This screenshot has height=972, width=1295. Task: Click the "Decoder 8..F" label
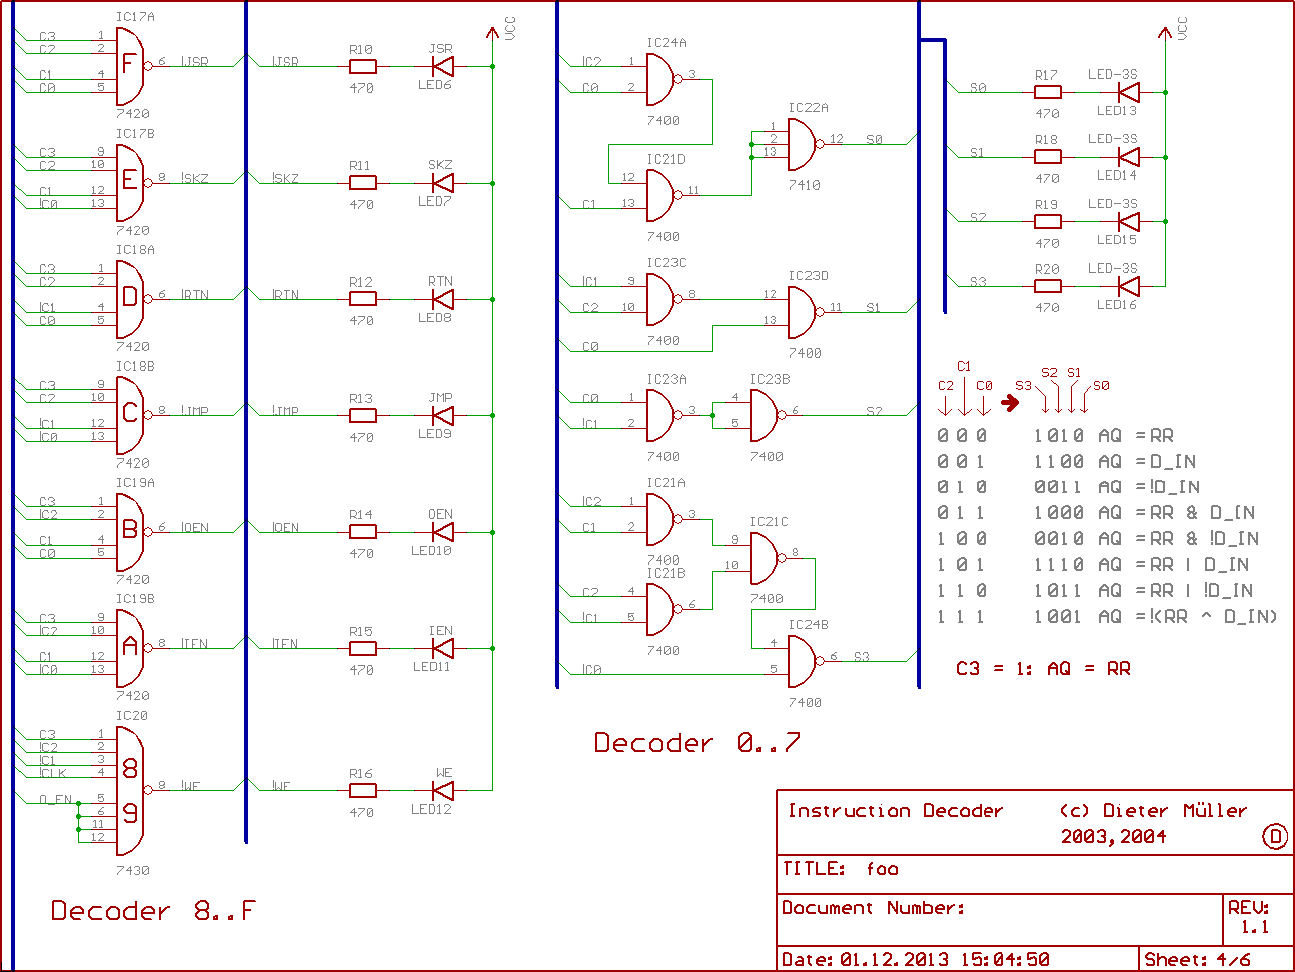pyautogui.click(x=153, y=911)
